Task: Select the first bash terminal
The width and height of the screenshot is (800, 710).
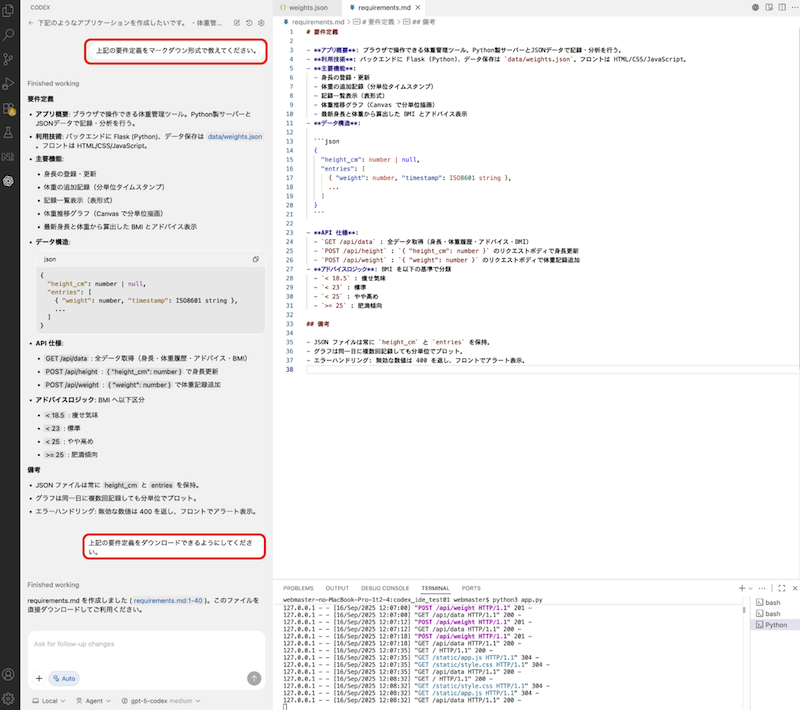Action: pyautogui.click(x=772, y=602)
